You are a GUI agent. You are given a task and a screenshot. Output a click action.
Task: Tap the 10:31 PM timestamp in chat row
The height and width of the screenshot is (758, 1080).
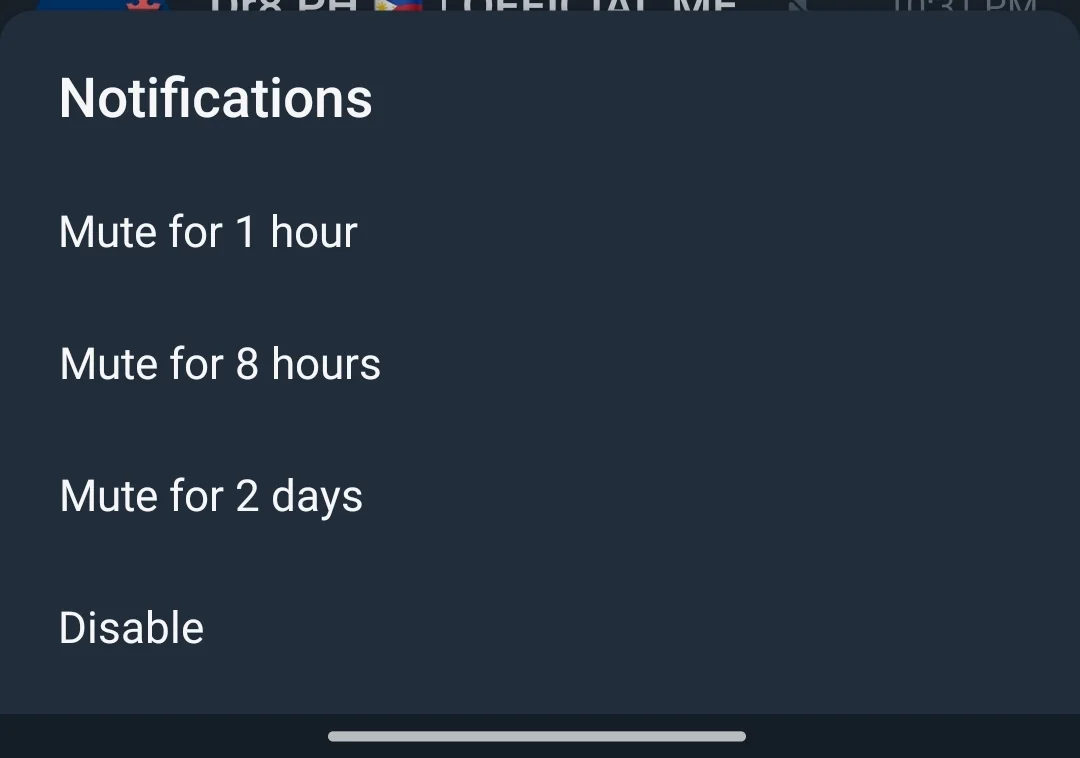click(x=964, y=6)
